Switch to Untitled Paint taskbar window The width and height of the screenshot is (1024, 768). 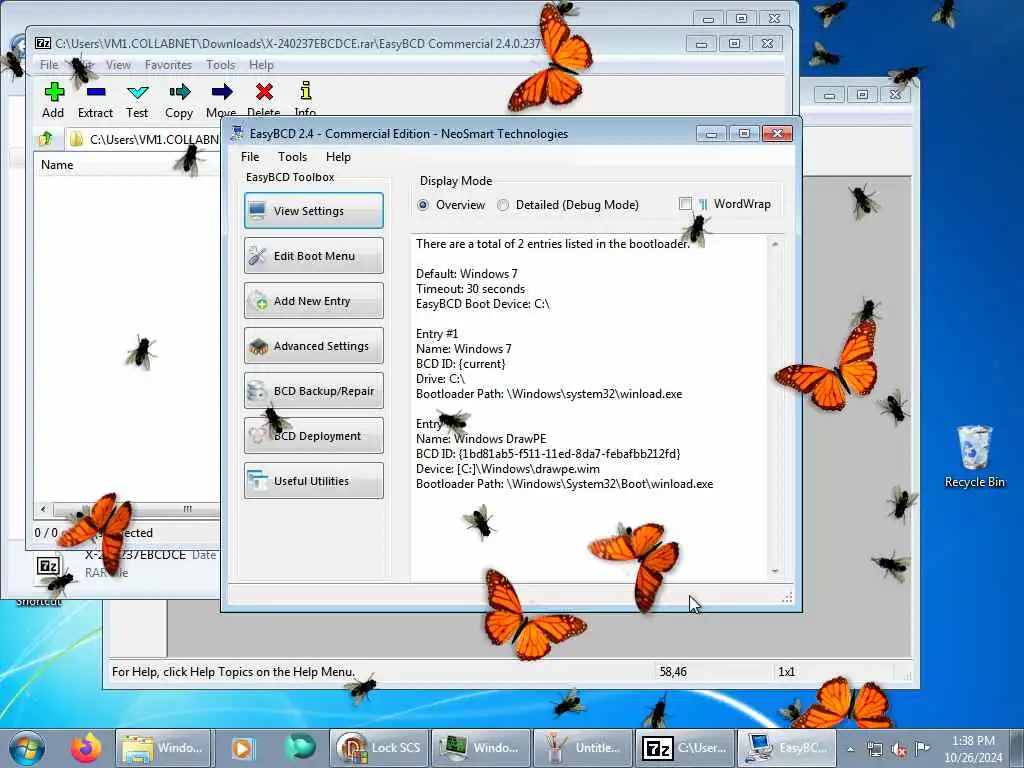pos(583,748)
